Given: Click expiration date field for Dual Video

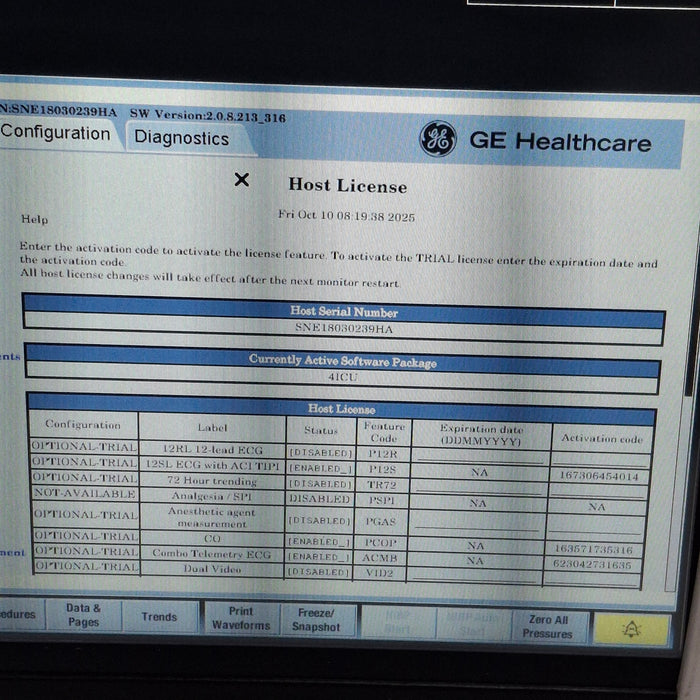Looking at the screenshot, I should [474, 575].
